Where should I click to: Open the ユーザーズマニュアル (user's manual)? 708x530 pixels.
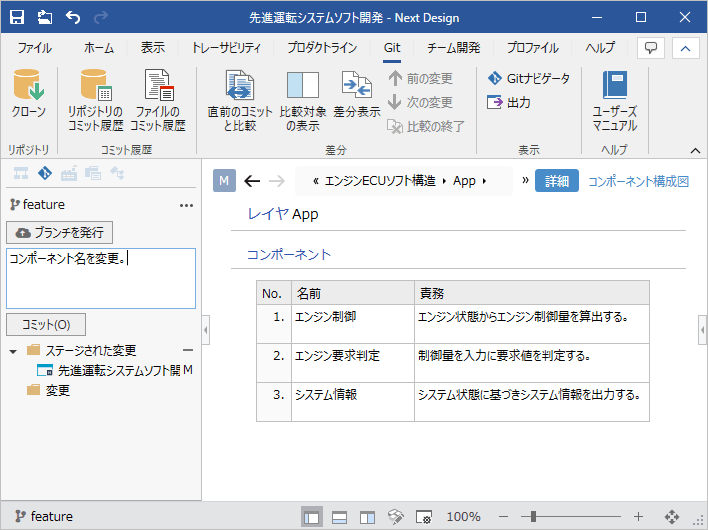tap(614, 101)
